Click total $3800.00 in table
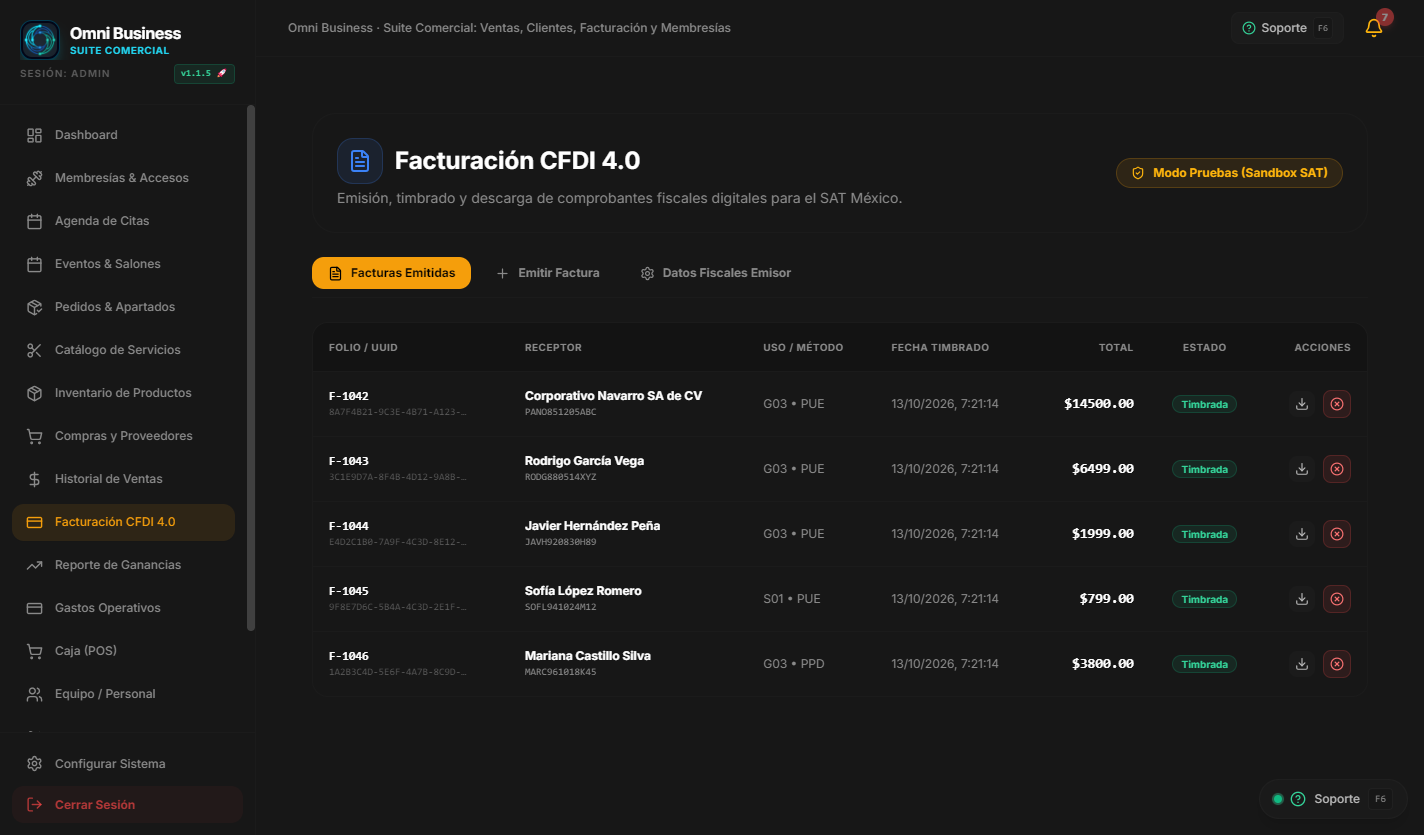 click(x=1102, y=664)
